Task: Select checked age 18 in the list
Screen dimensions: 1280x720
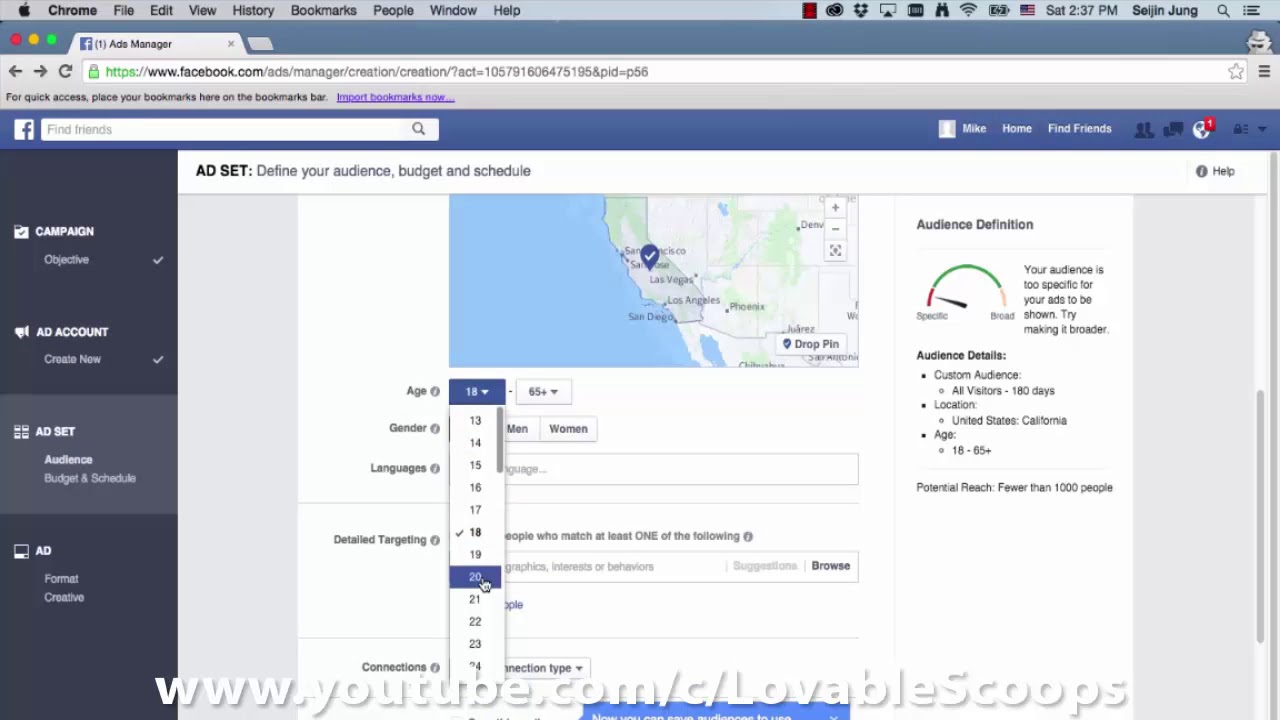Action: click(475, 533)
